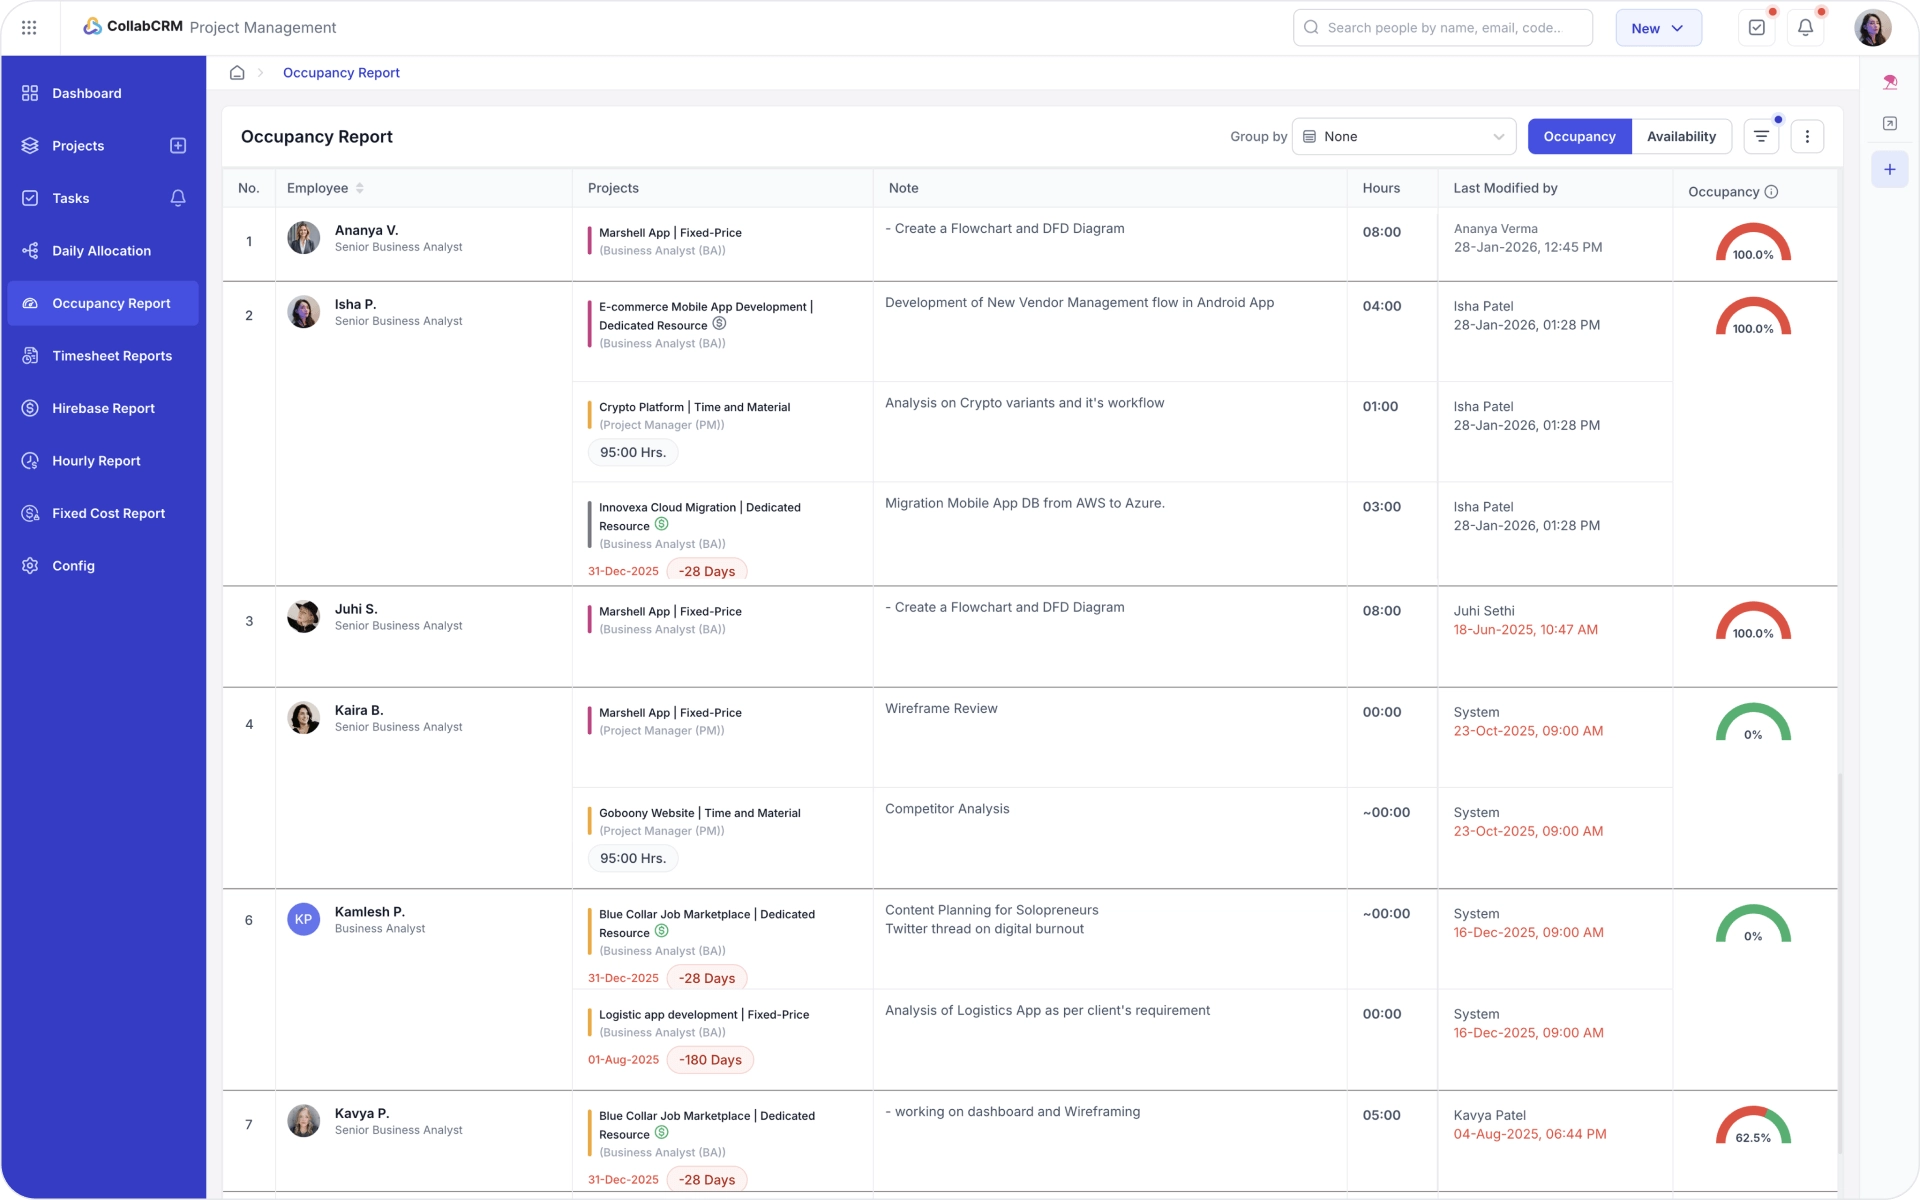Switch to the Availability view
Screen dimensions: 1920x1200
(1681, 137)
